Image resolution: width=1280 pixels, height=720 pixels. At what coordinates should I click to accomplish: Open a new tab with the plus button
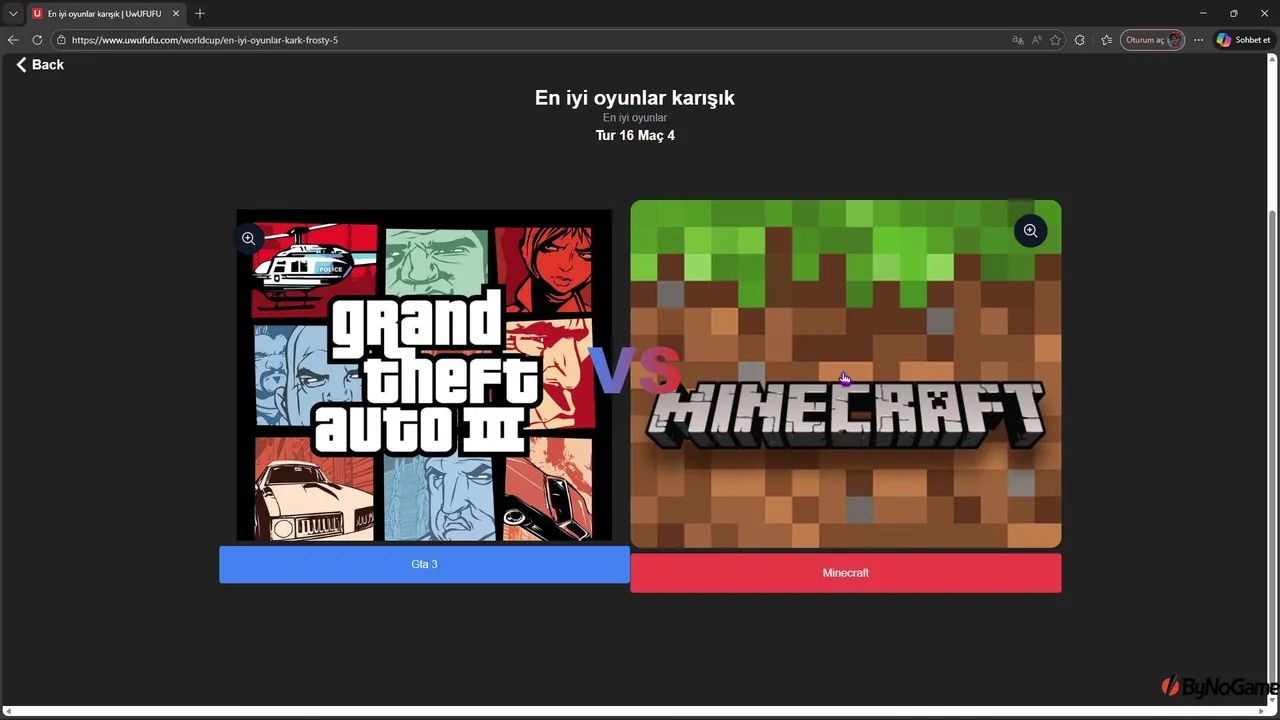tap(200, 14)
